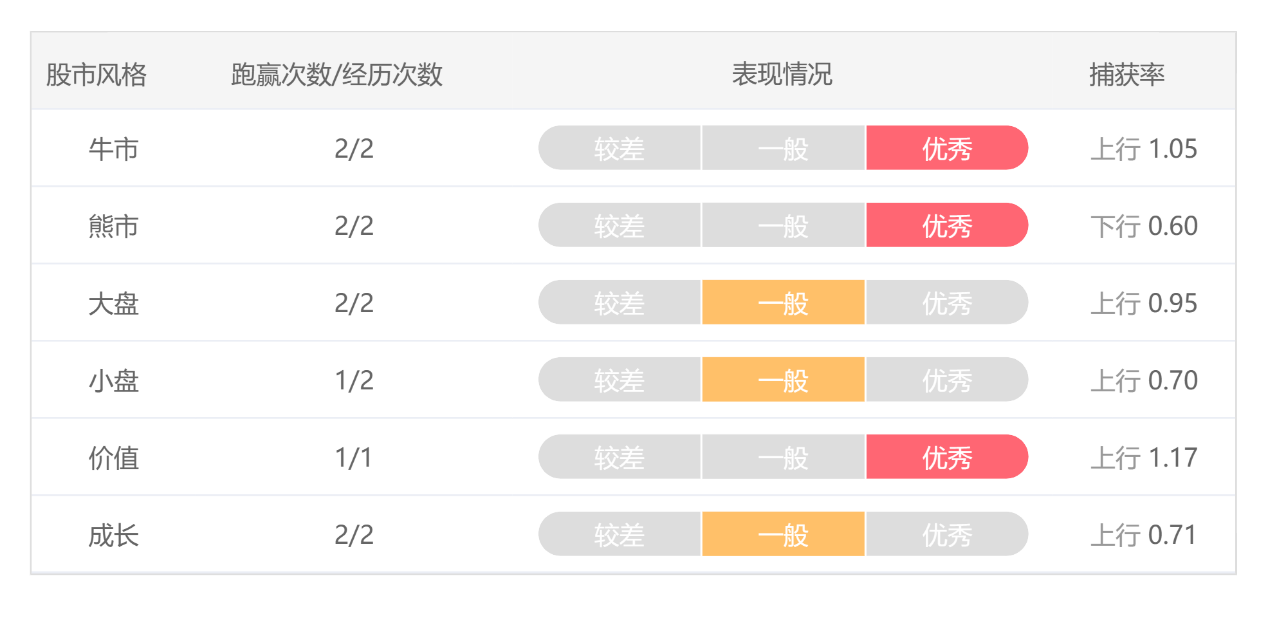Click the 跑赢次数/经历次数 column header
The height and width of the screenshot is (643, 1268).
337,74
